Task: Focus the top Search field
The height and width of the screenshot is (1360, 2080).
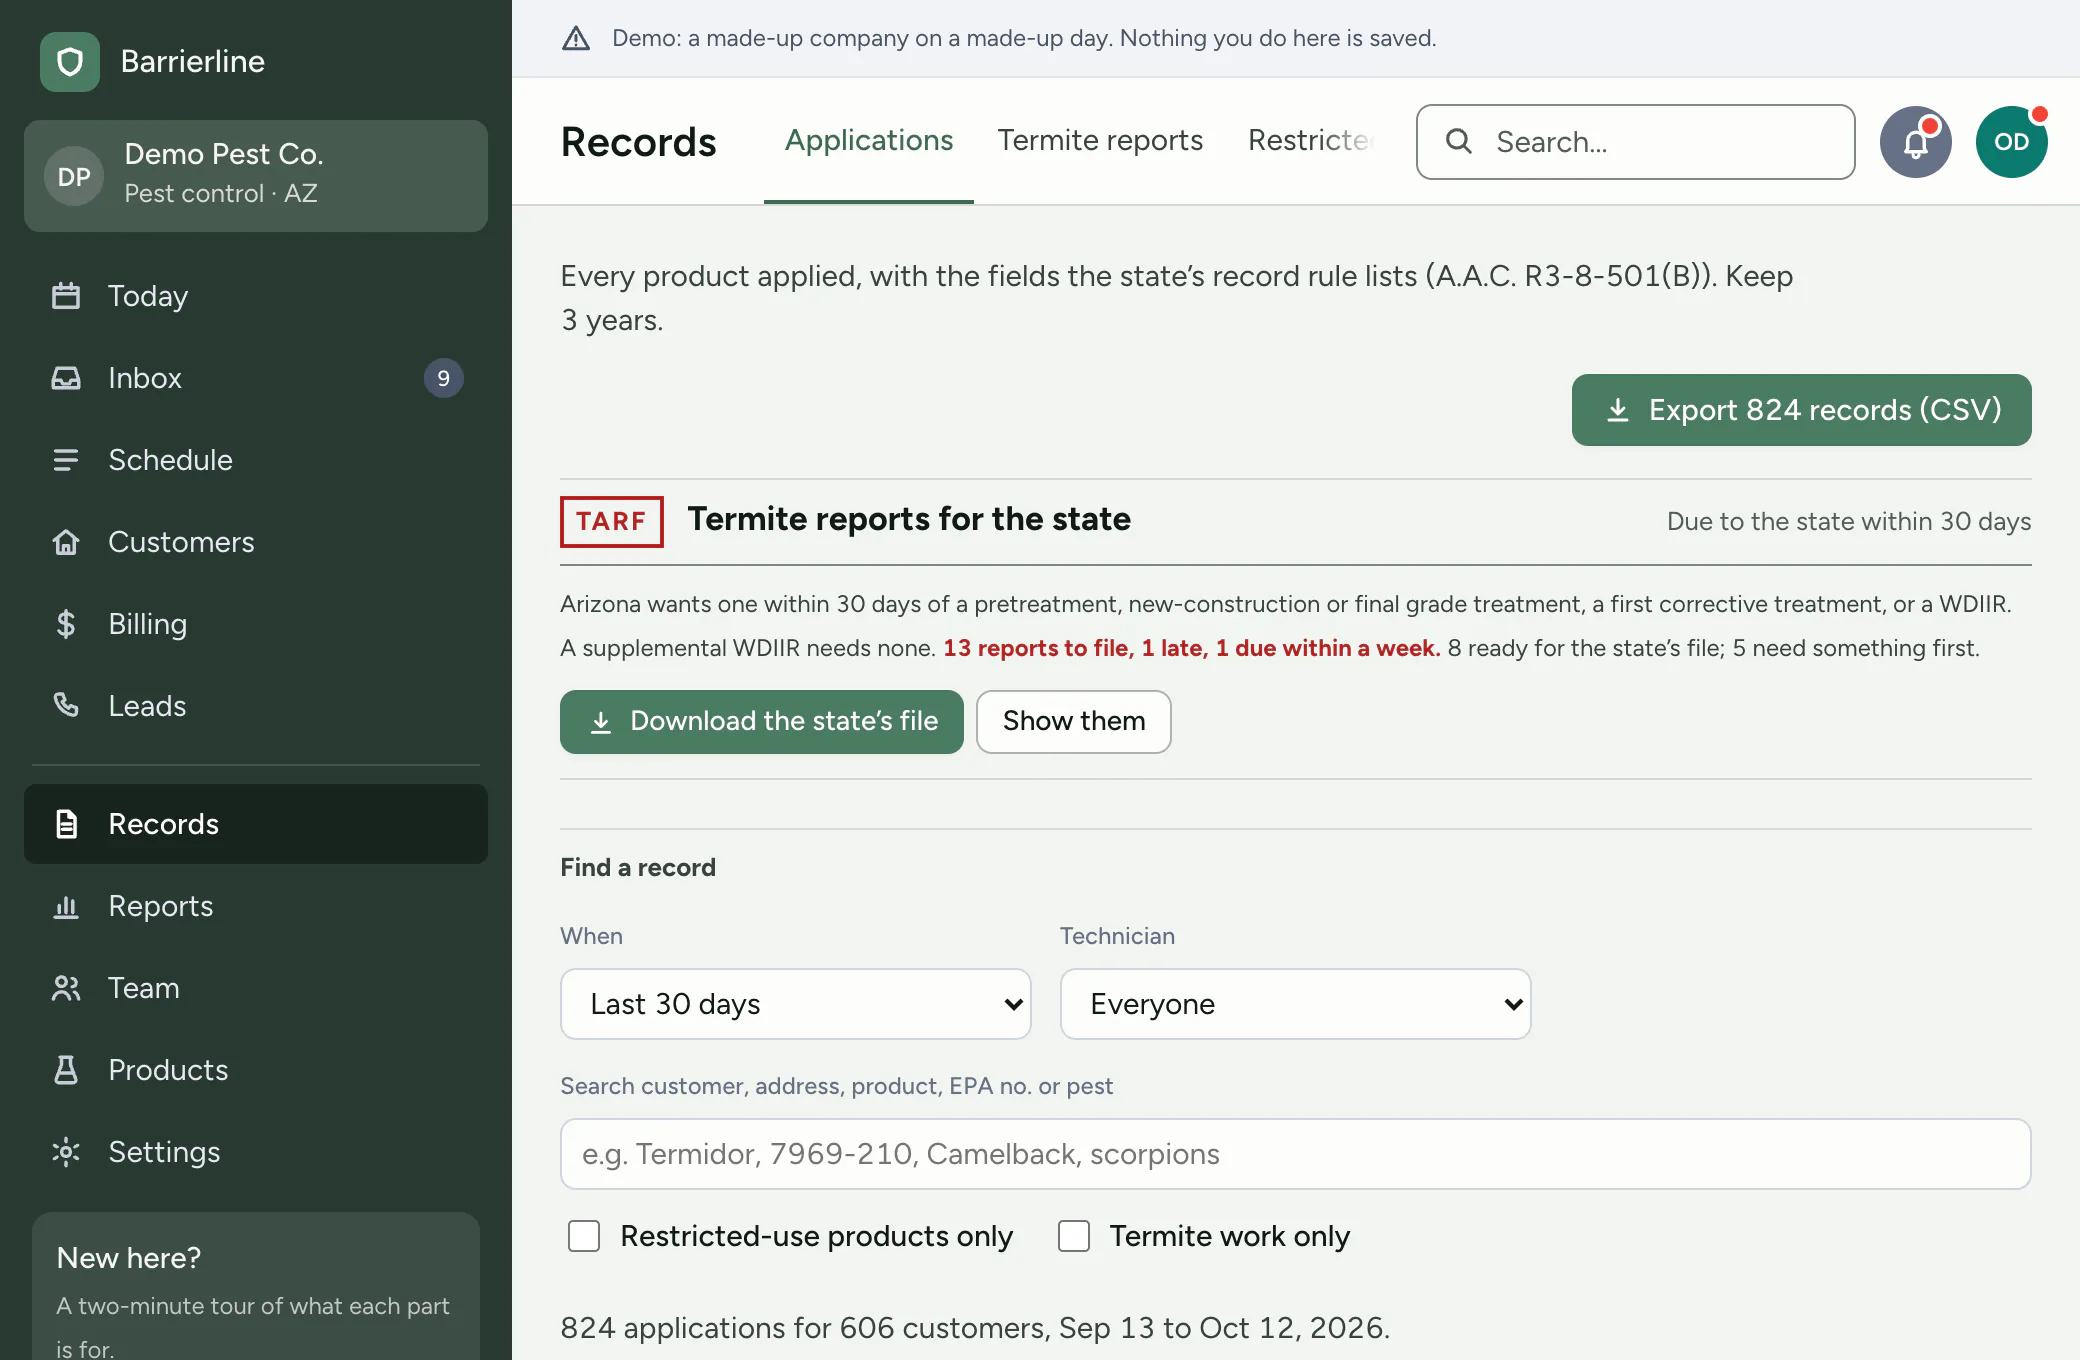Action: coord(1636,142)
